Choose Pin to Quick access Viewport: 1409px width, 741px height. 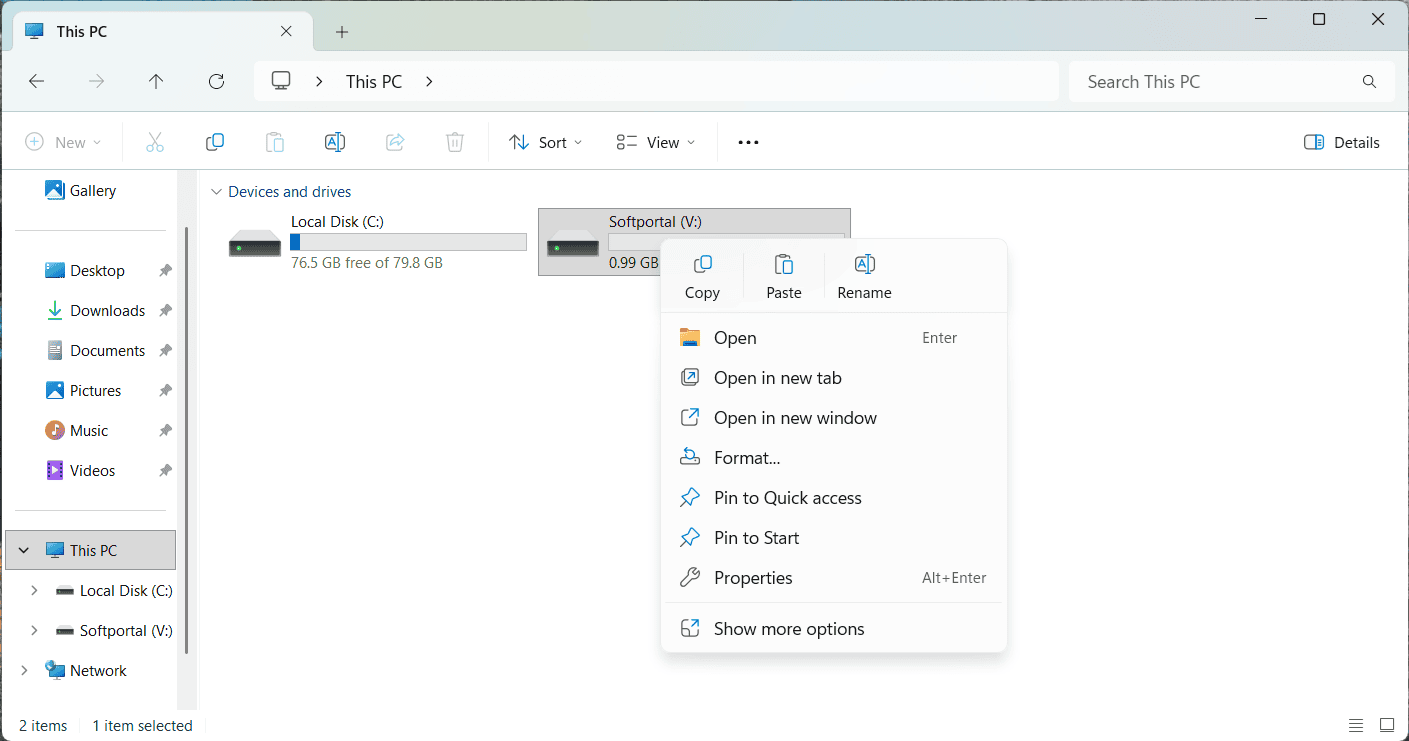pyautogui.click(x=834, y=498)
